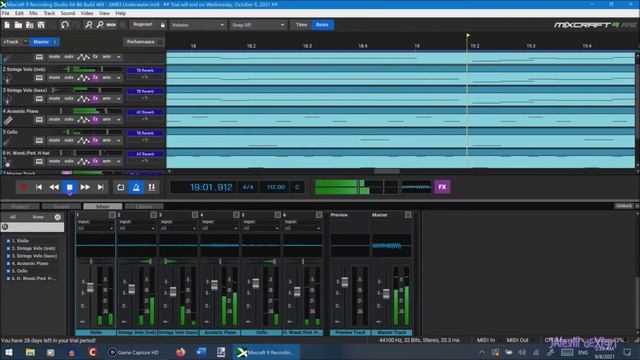
Task: Uncheck 5. Cello in mixer track list
Action: (x=8, y=271)
